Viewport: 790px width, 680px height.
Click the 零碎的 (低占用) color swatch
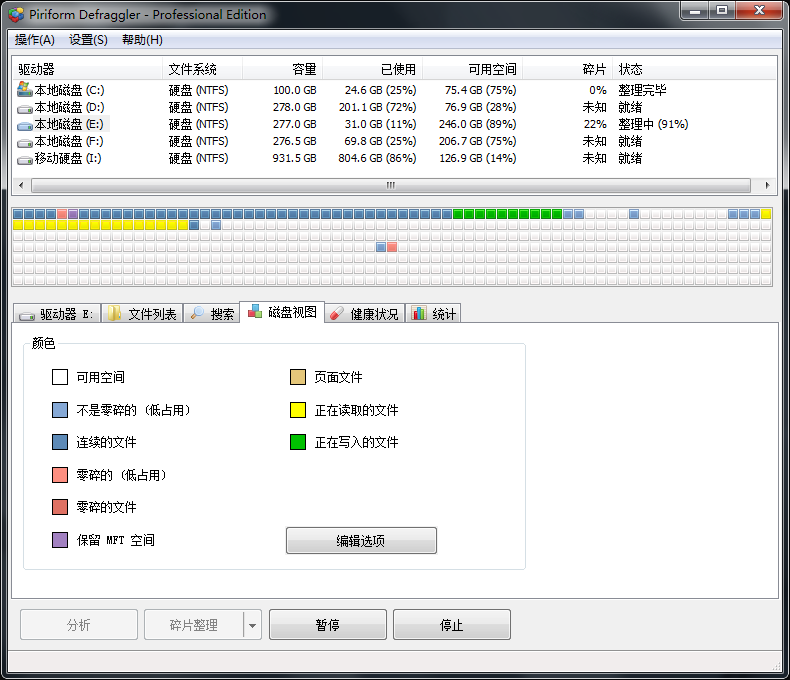[60, 474]
